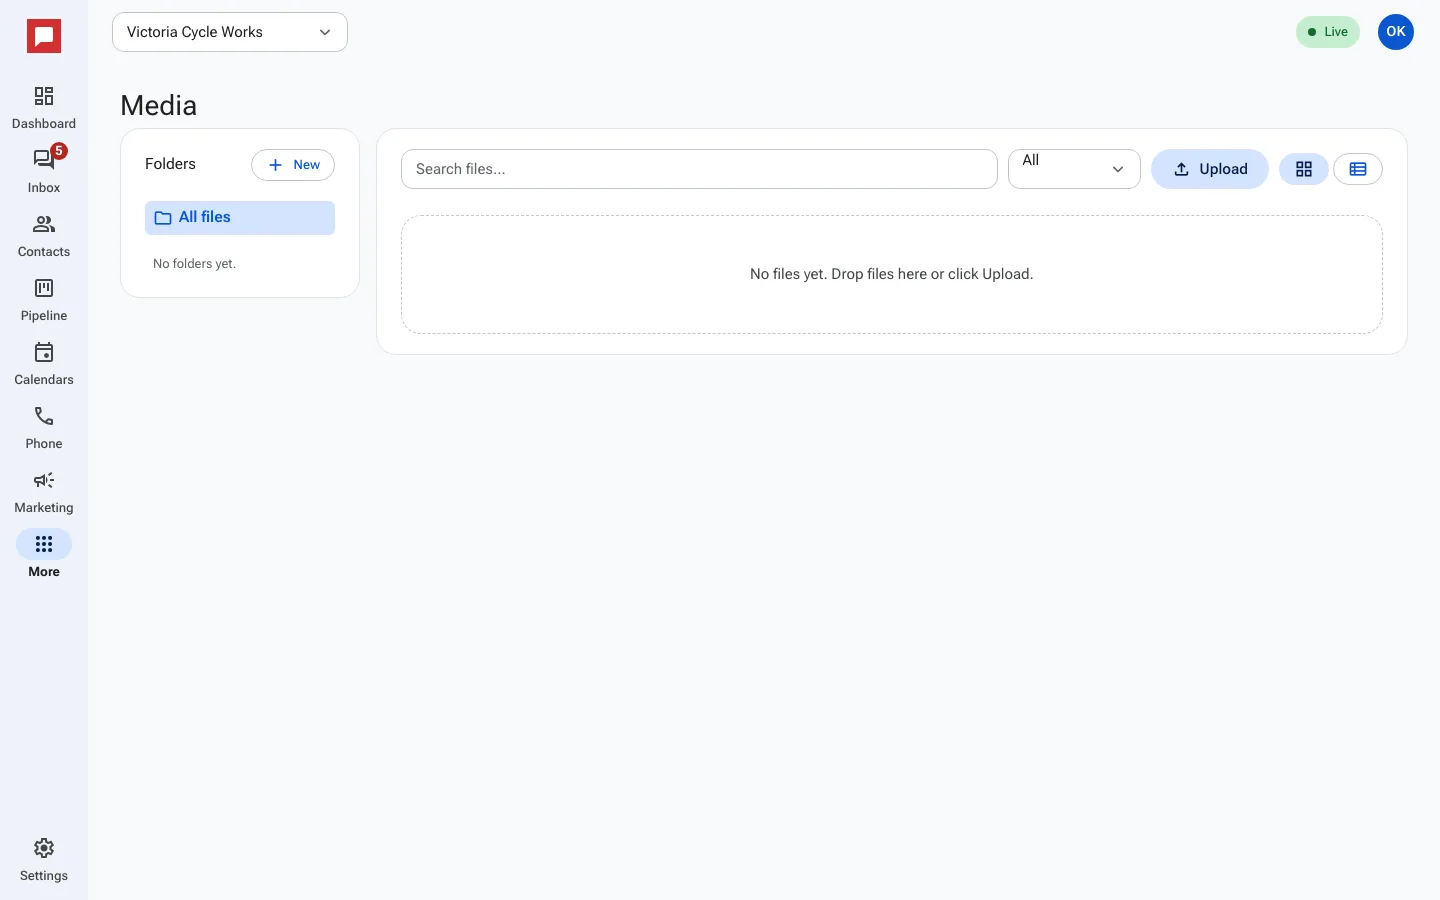The width and height of the screenshot is (1440, 900).
Task: Open the All file type filter
Action: (x=1074, y=169)
